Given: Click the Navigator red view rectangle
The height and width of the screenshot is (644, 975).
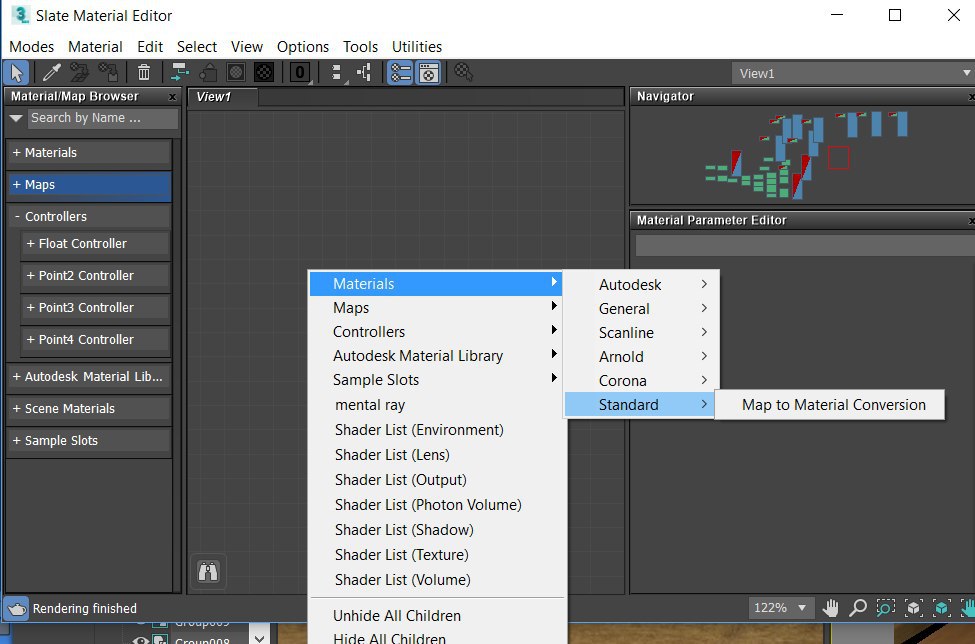Looking at the screenshot, I should coord(838,157).
